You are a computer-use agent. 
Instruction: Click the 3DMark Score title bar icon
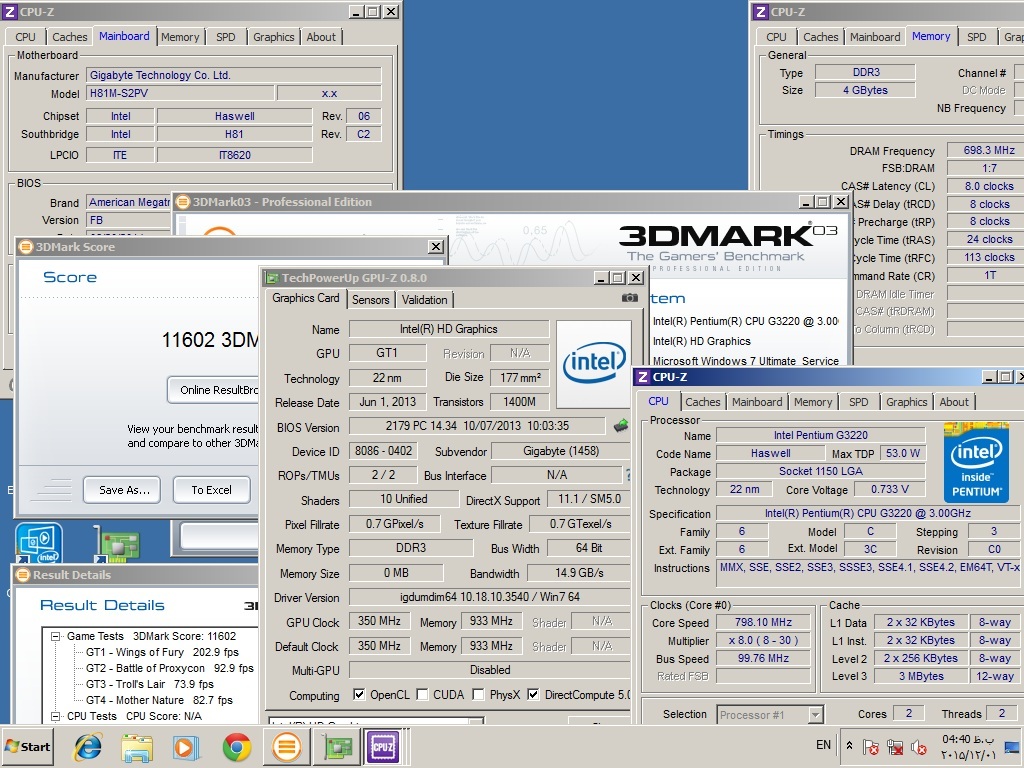tap(26, 247)
